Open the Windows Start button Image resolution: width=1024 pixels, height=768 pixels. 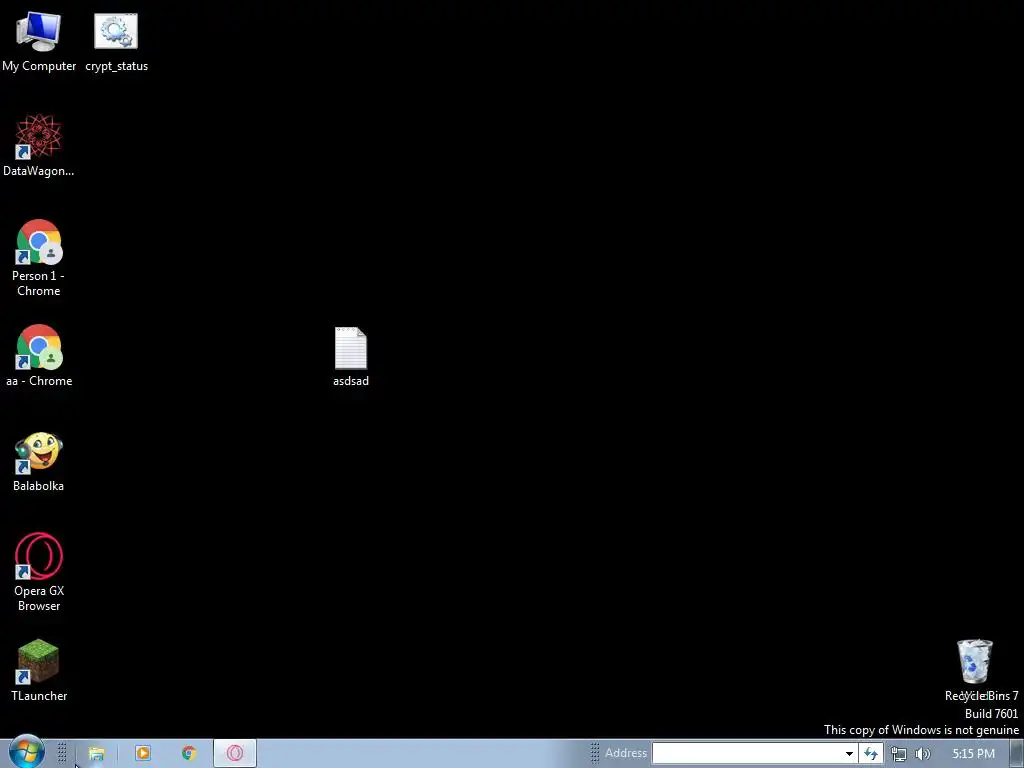25,752
